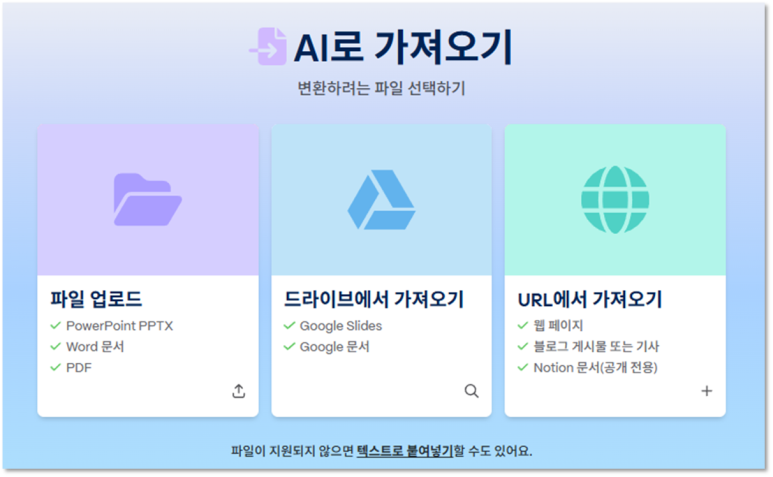Click the check mark beside Notion 문서
Image resolution: width=773 pixels, height=477 pixels.
click(523, 368)
